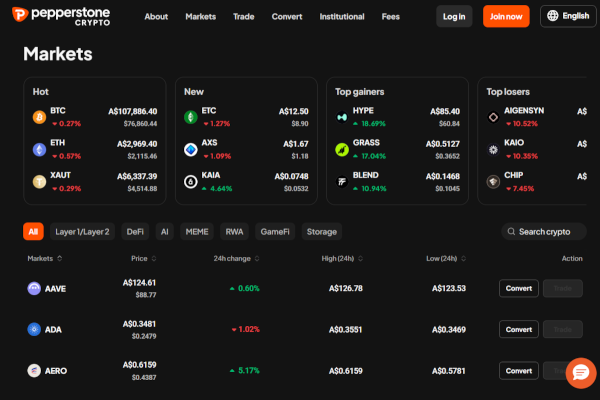This screenshot has height=400, width=600.
Task: Click the ETH price A$2,969.40
Action: 137,144
